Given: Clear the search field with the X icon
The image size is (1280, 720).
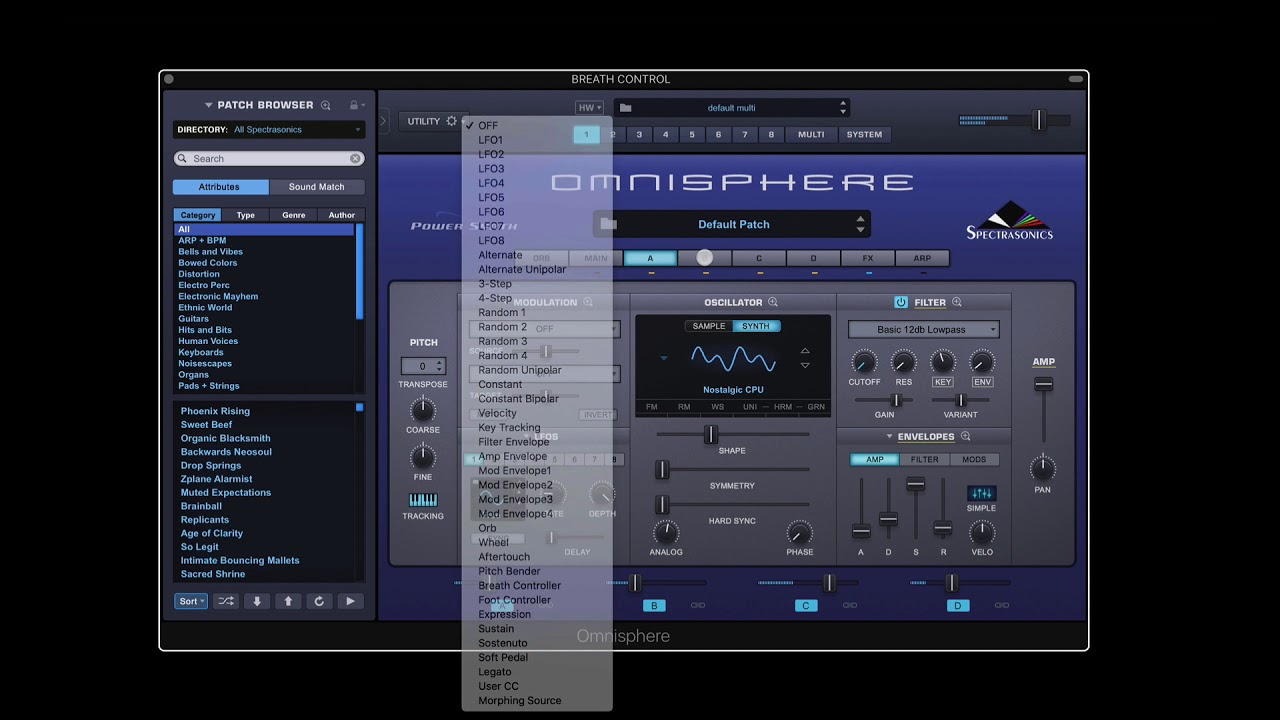Looking at the screenshot, I should [x=355, y=159].
